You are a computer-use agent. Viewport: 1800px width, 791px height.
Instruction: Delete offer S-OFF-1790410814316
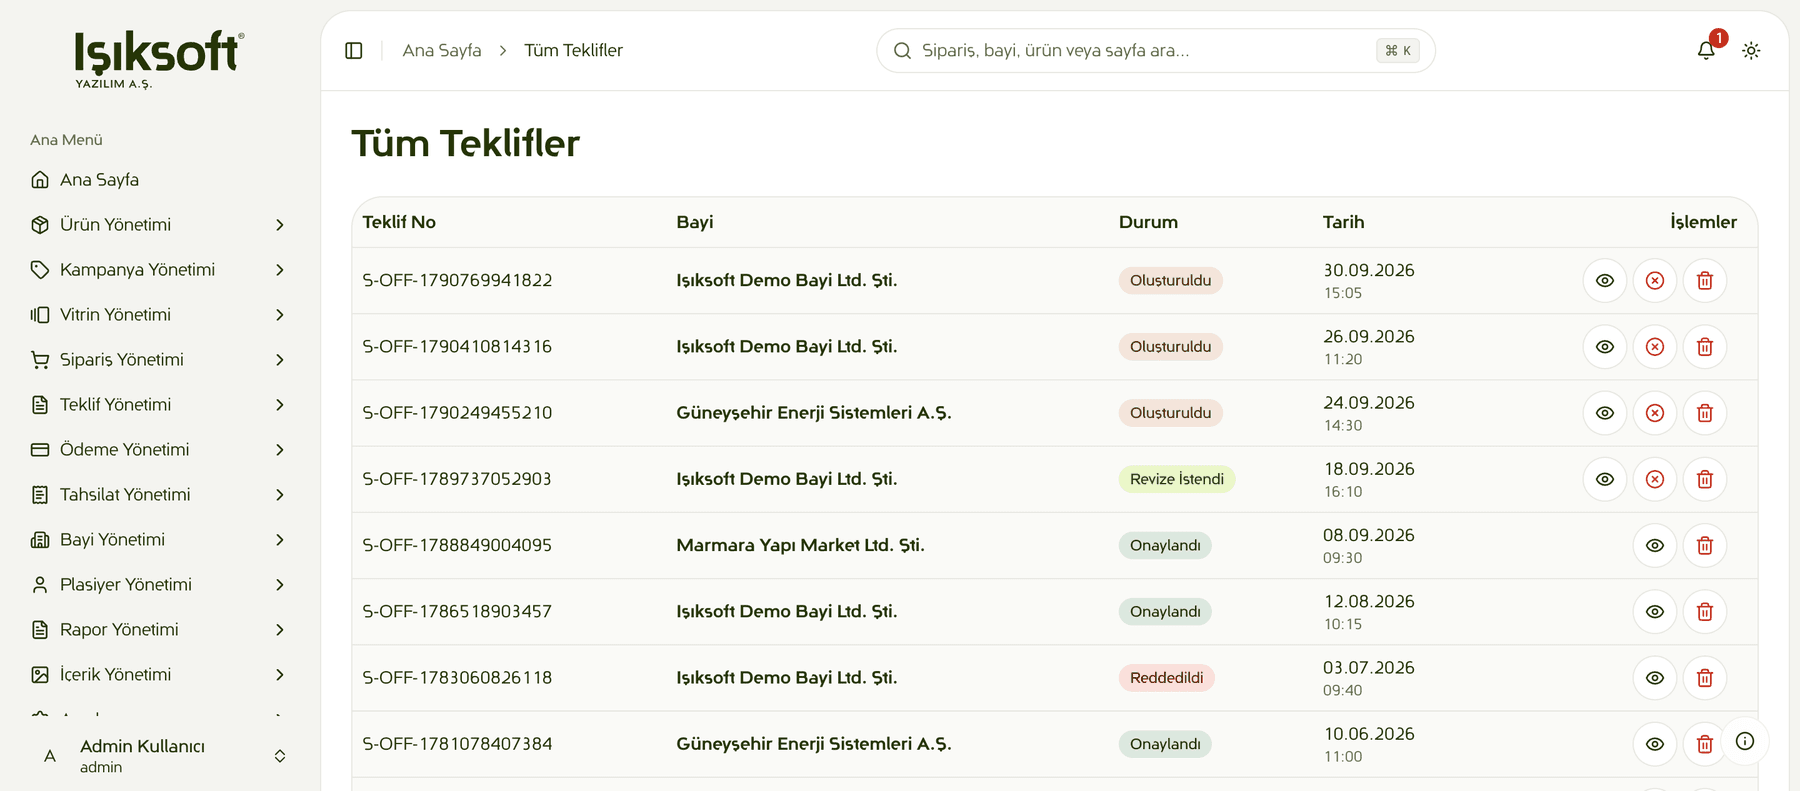click(1705, 347)
